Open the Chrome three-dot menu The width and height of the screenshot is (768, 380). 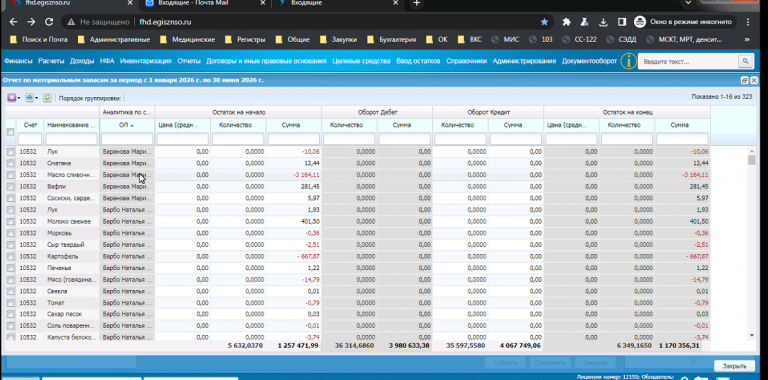coord(748,22)
